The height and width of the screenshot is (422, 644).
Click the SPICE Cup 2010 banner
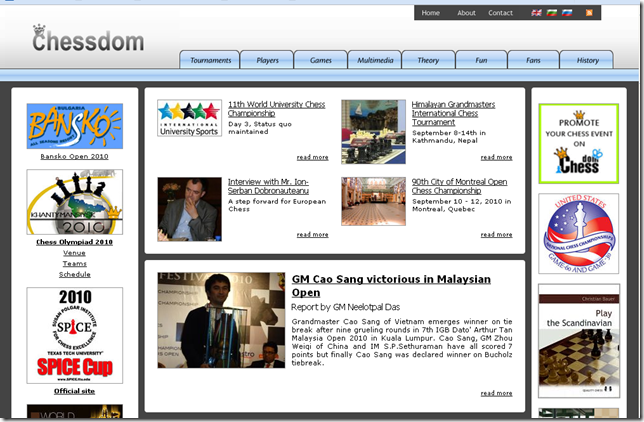tap(75, 335)
